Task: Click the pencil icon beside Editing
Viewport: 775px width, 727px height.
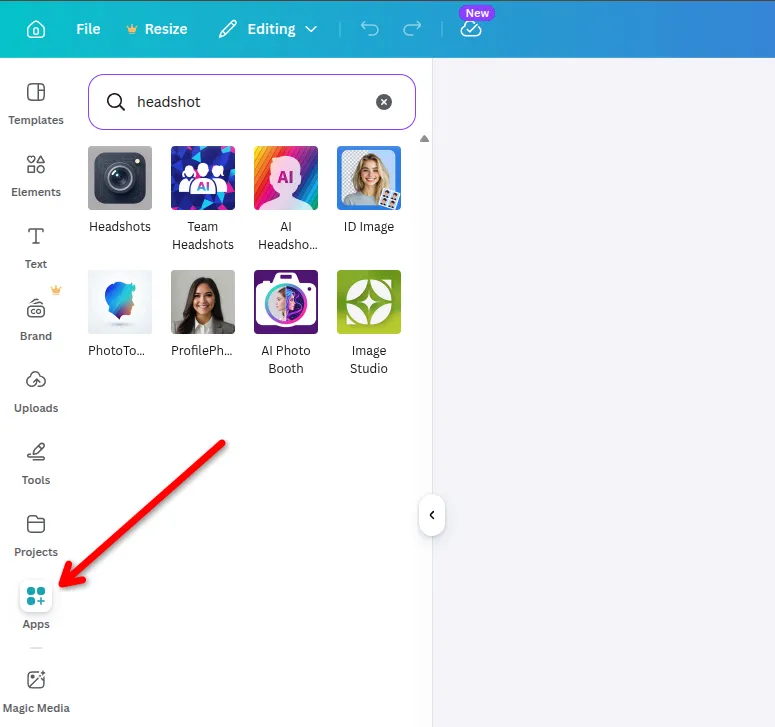Action: tap(228, 29)
